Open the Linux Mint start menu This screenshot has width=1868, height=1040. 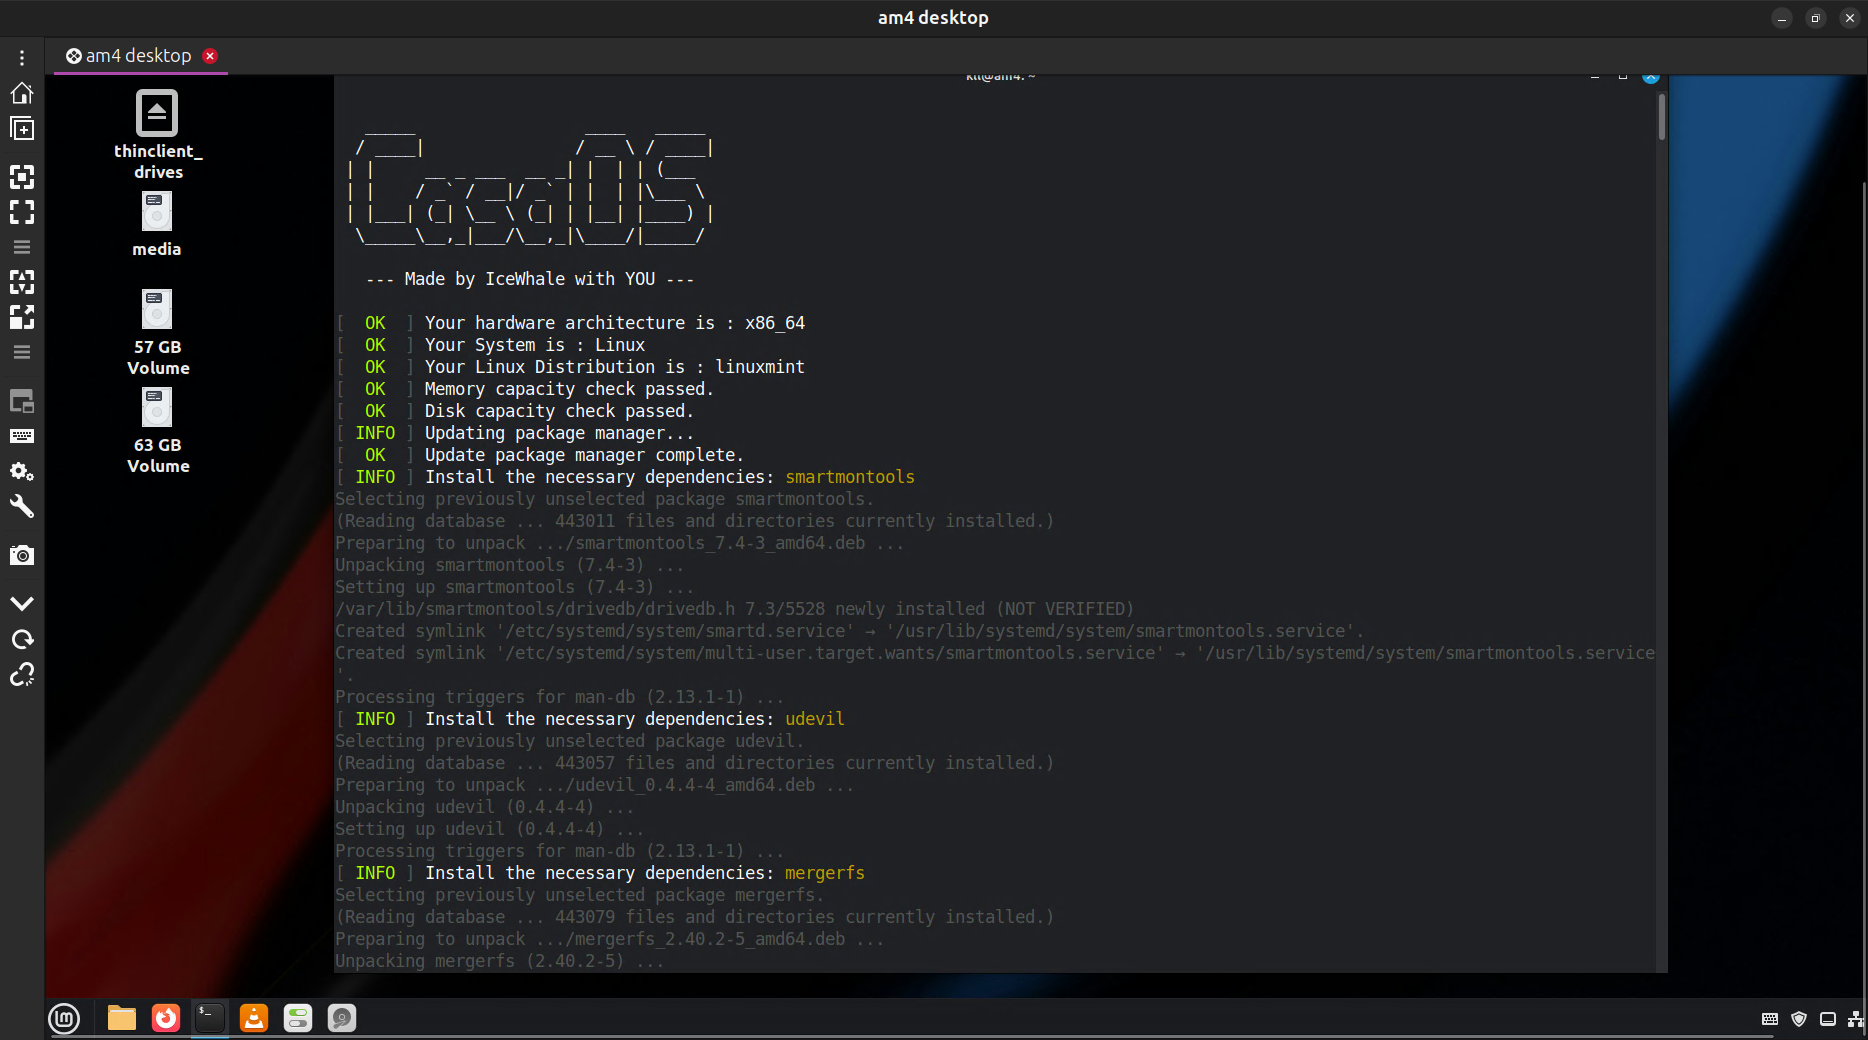[64, 1018]
